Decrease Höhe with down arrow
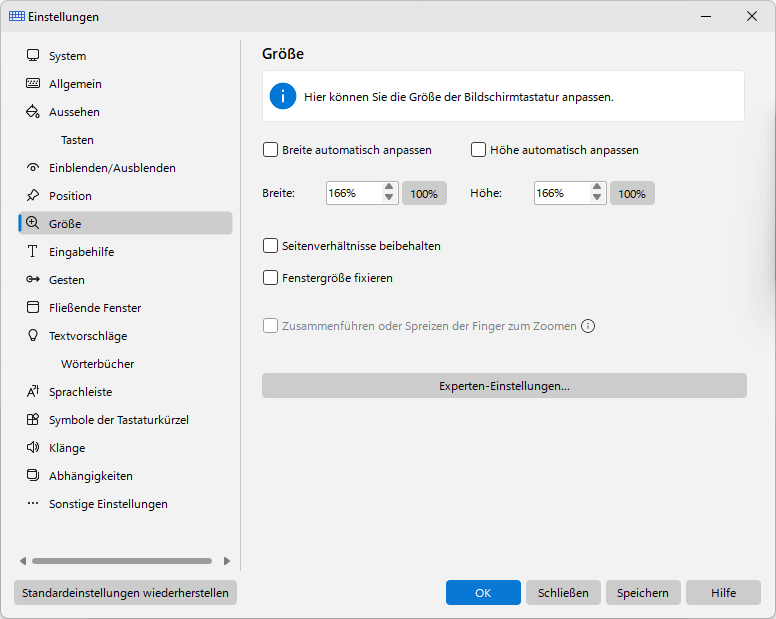 coord(597,197)
